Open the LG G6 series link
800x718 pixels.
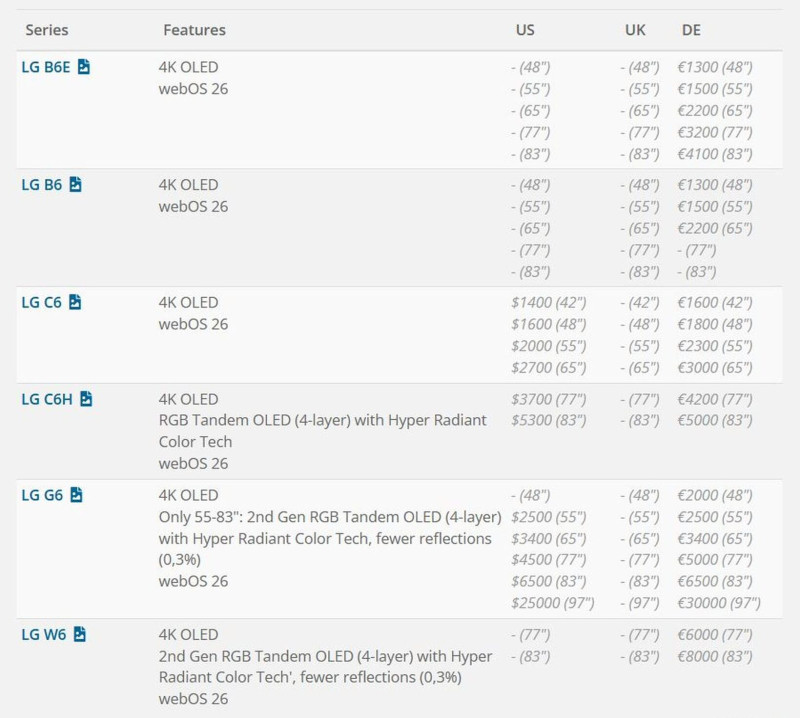click(x=42, y=494)
